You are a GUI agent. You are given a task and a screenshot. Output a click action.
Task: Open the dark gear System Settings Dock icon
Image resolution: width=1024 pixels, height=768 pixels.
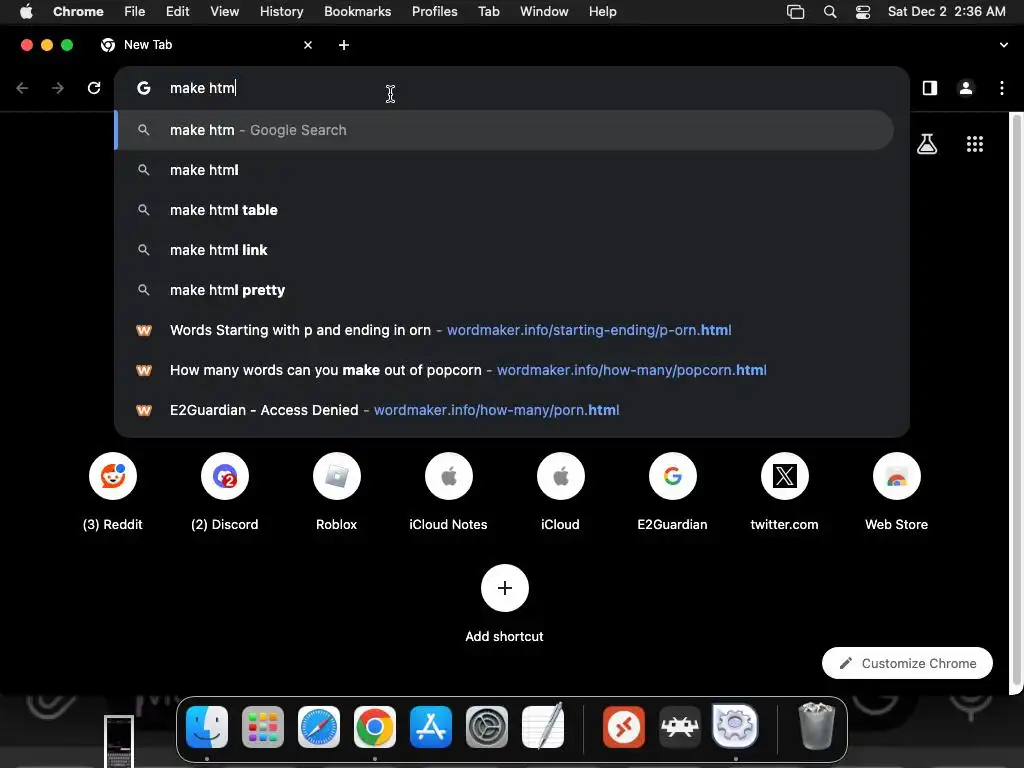point(487,727)
